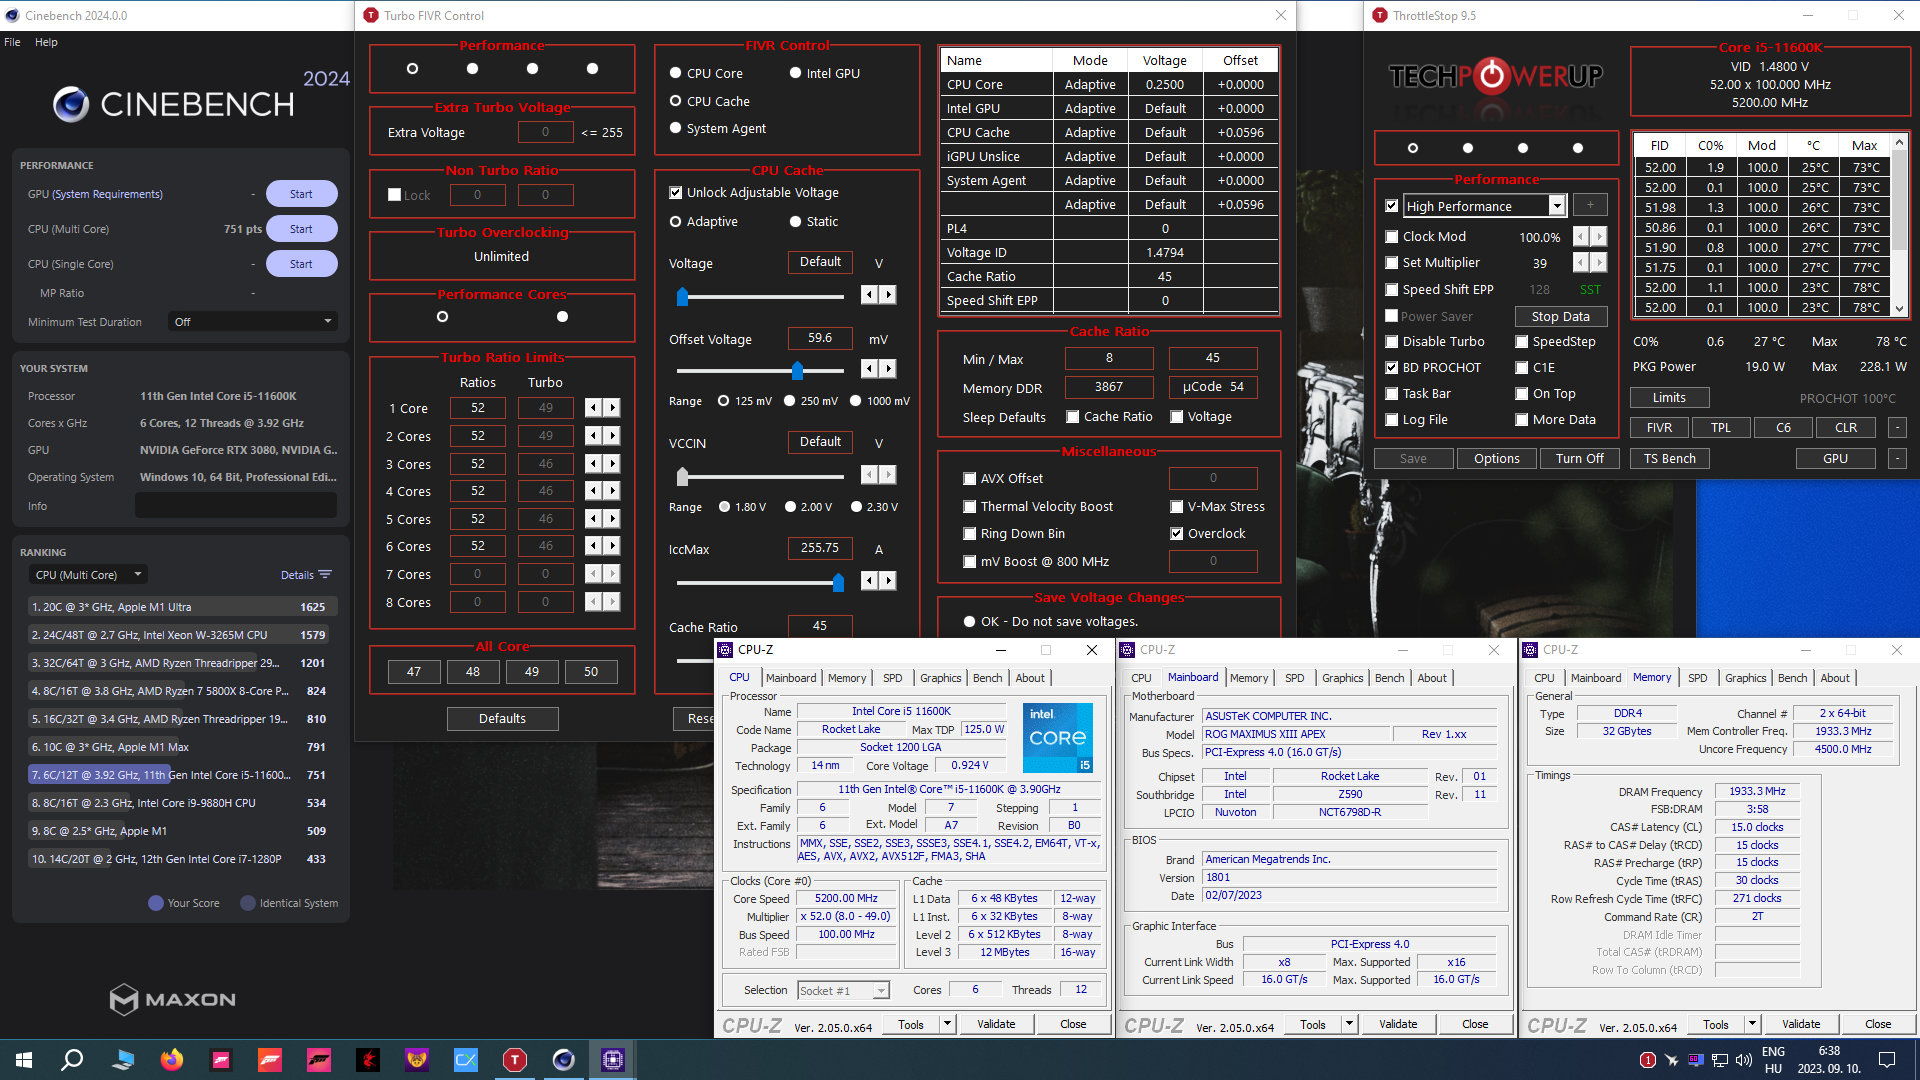Start the CPU (Single Core) test
This screenshot has width=1920, height=1080.
click(x=301, y=264)
